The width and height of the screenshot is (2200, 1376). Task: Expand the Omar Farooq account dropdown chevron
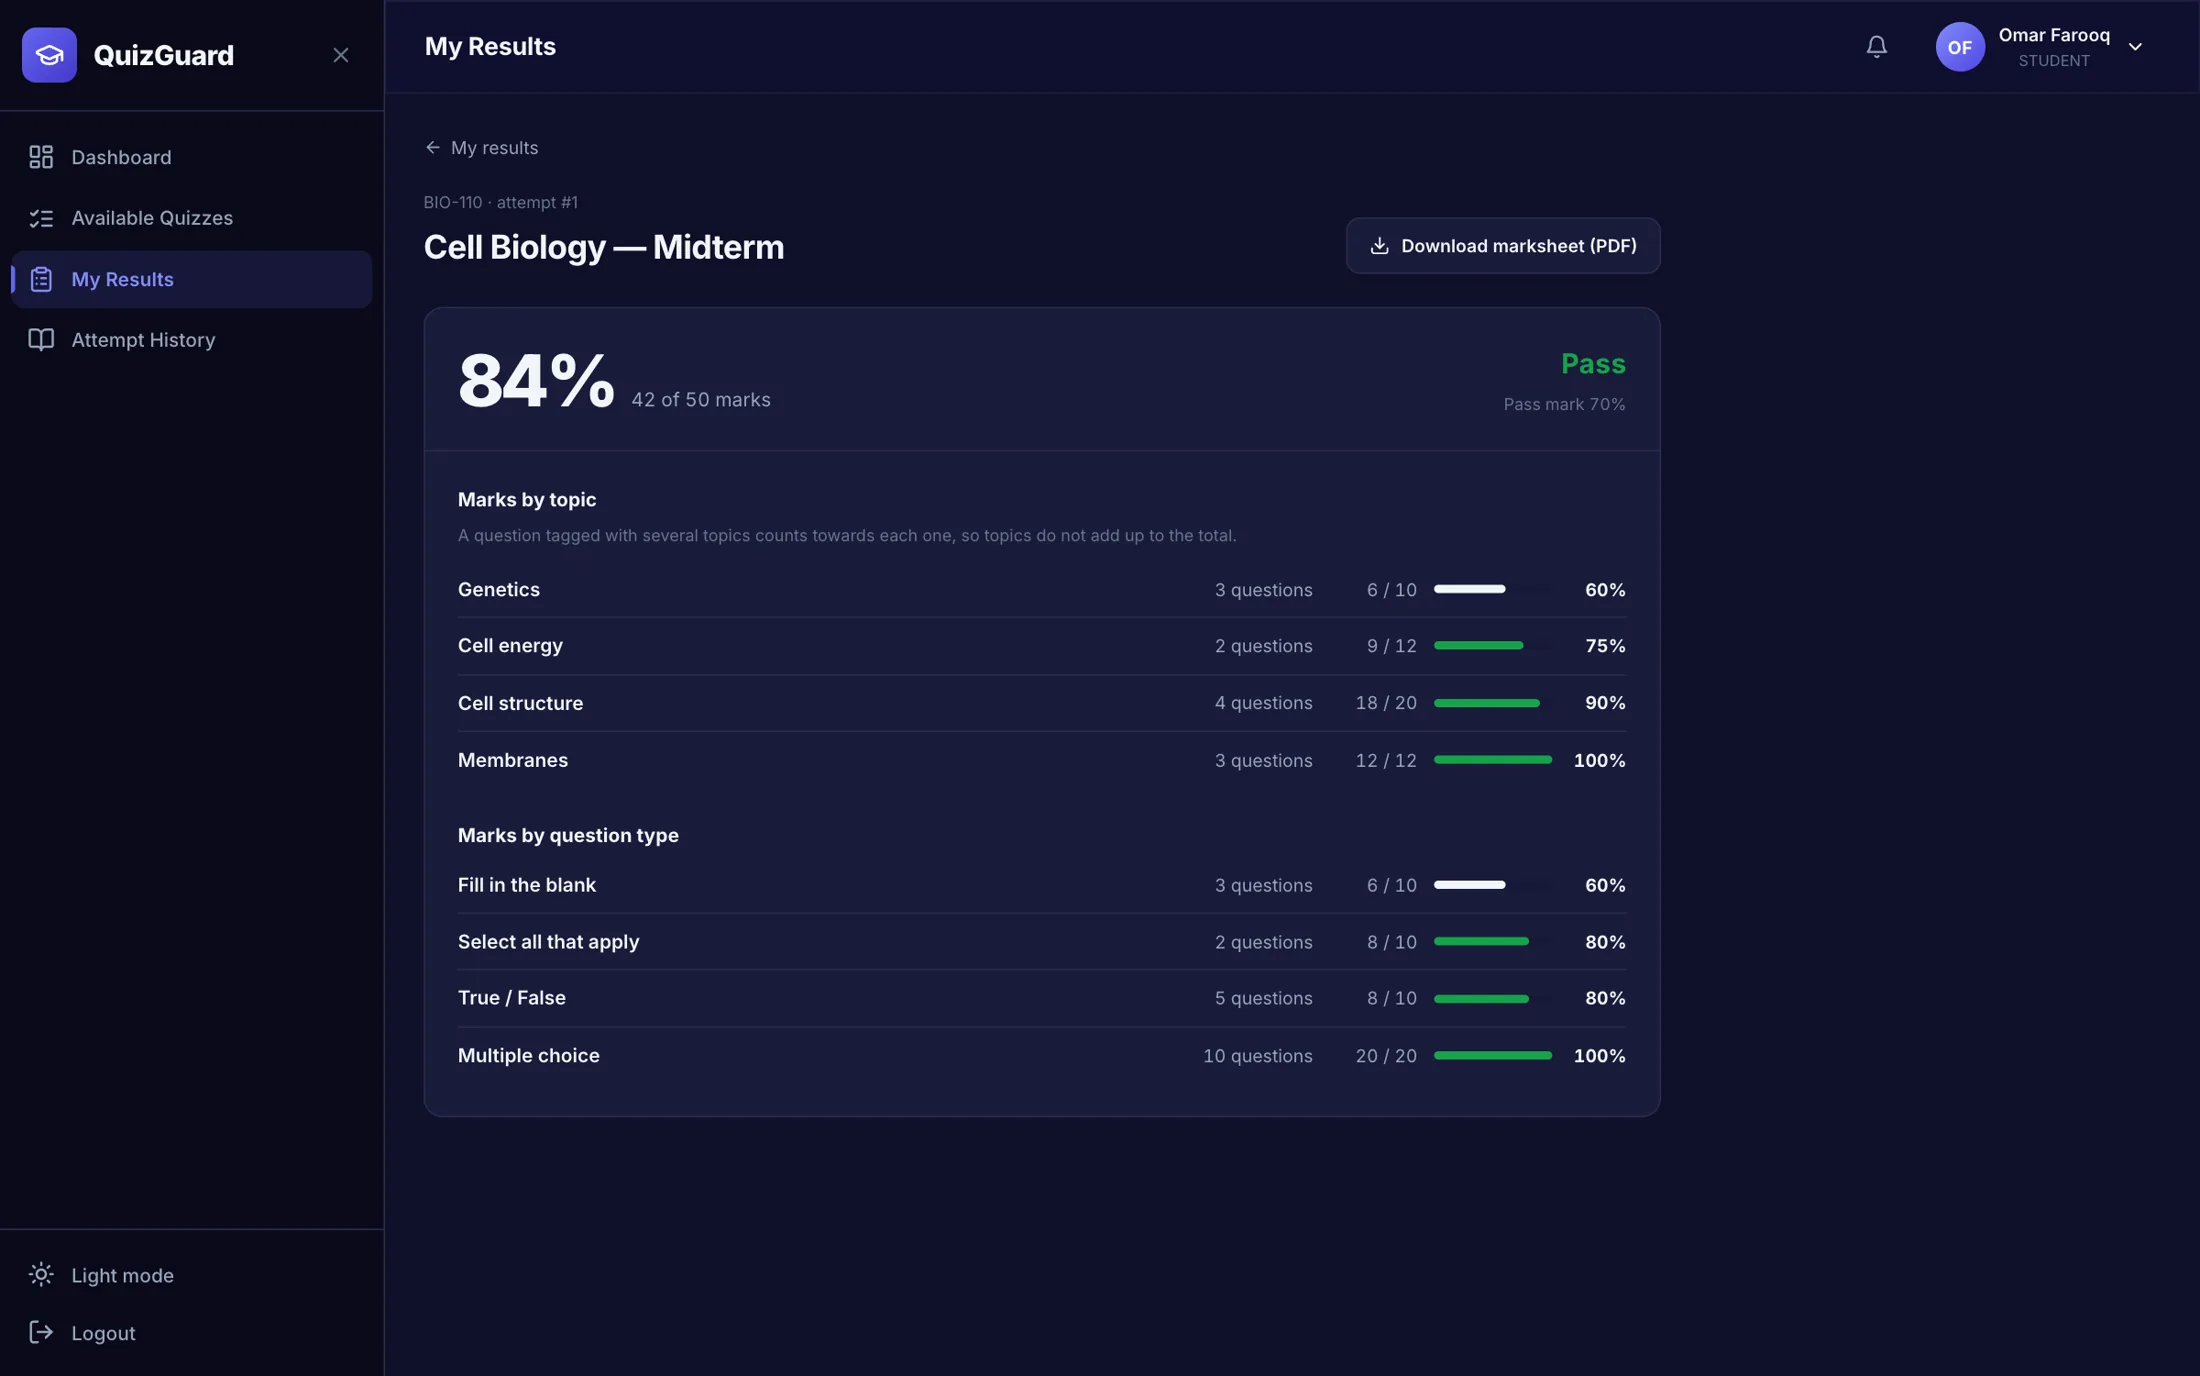pos(2135,47)
